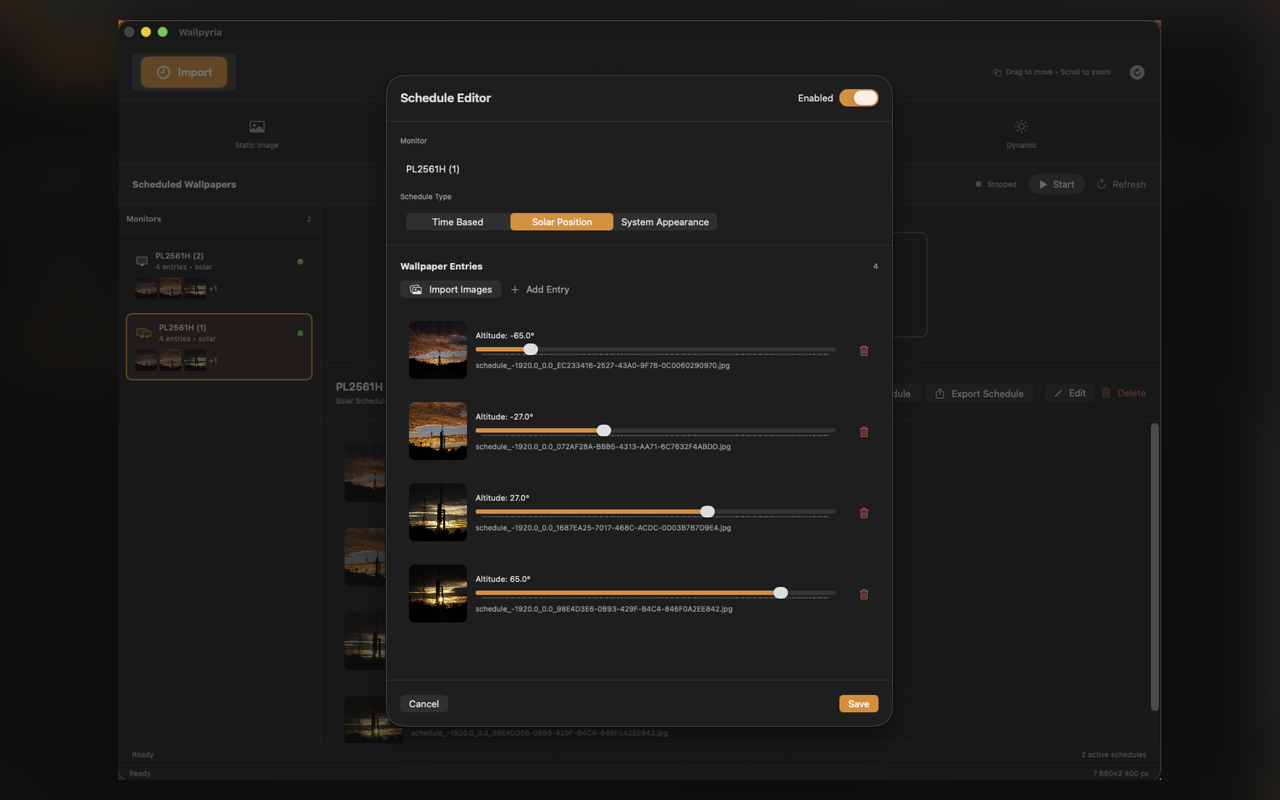Viewport: 1280px width, 800px height.
Task: Click the '2 active schedules' status text
Action: click(1113, 755)
